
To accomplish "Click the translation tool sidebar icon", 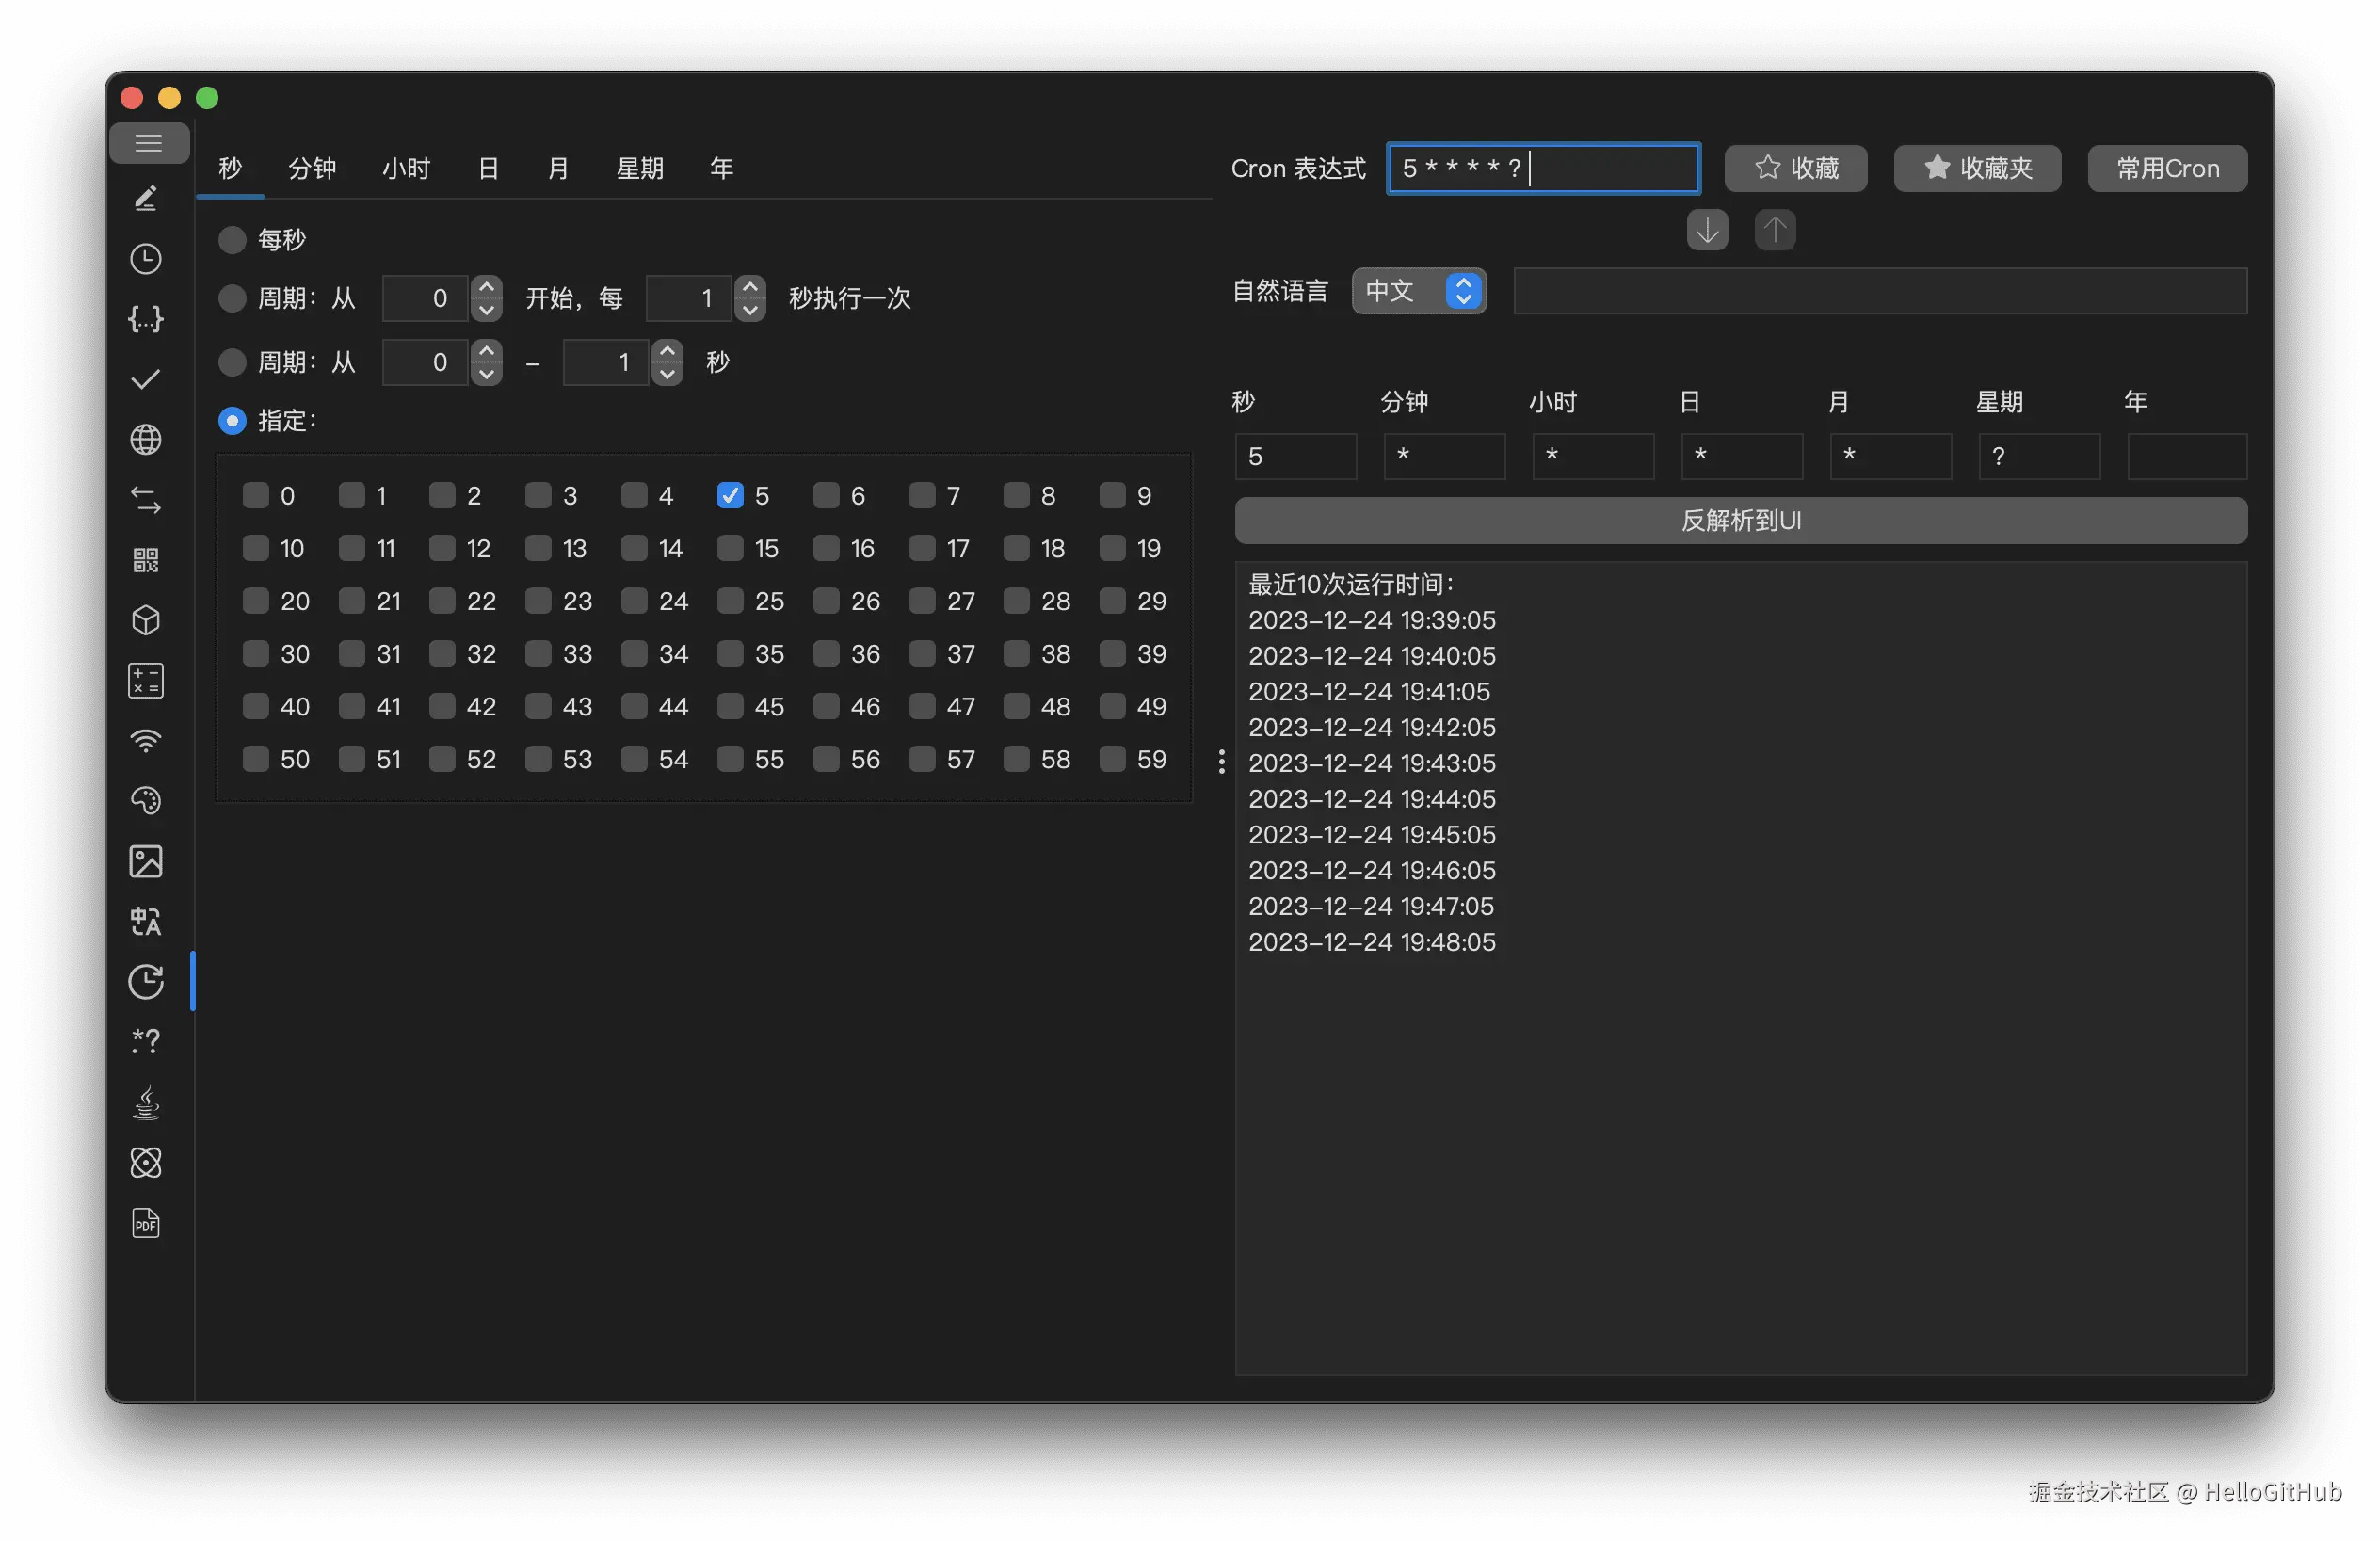I will tap(146, 921).
